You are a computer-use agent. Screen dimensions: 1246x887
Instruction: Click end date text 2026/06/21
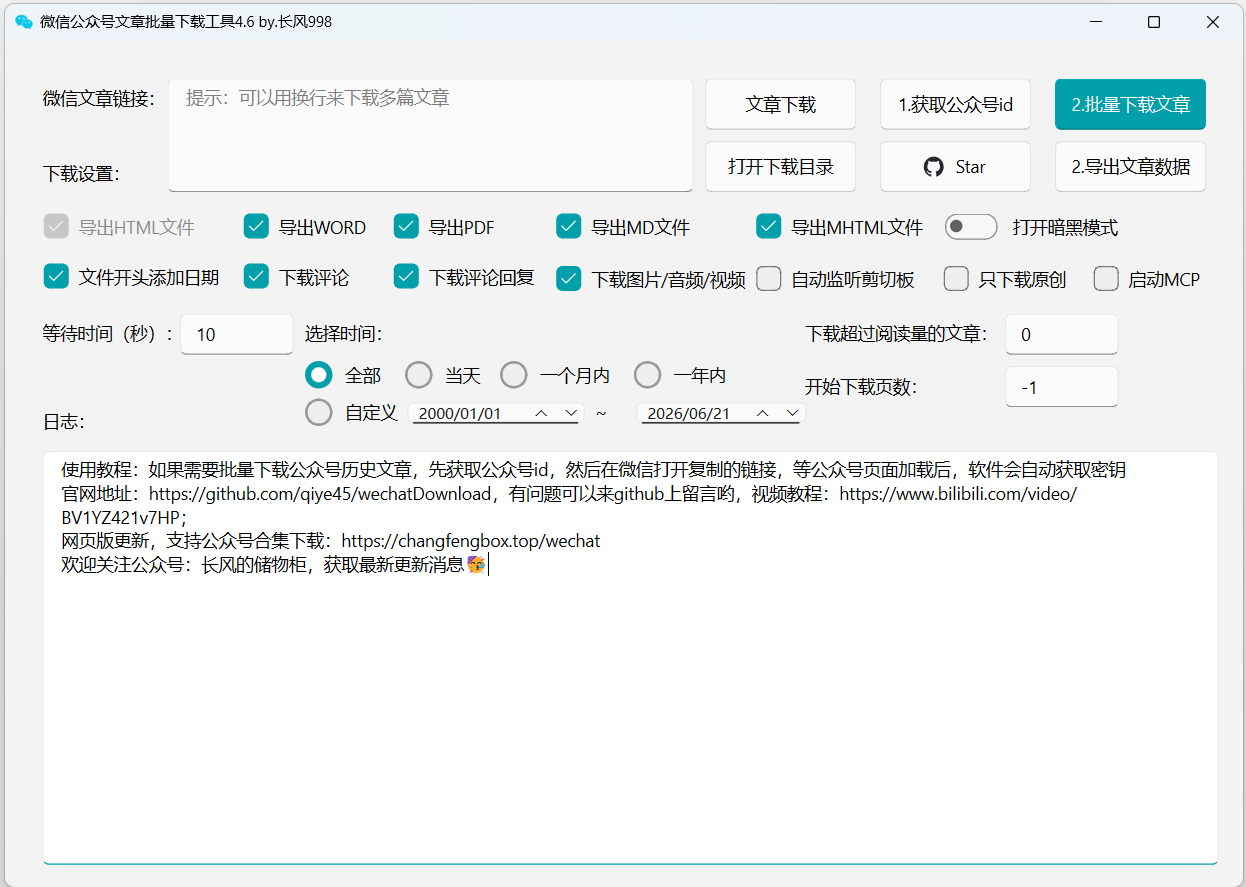pyautogui.click(x=689, y=413)
